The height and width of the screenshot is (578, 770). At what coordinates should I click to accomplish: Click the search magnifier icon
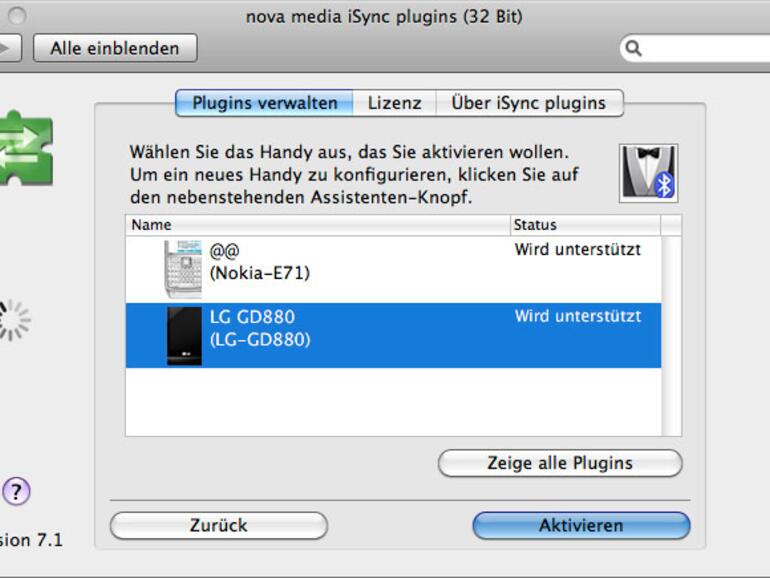point(633,48)
